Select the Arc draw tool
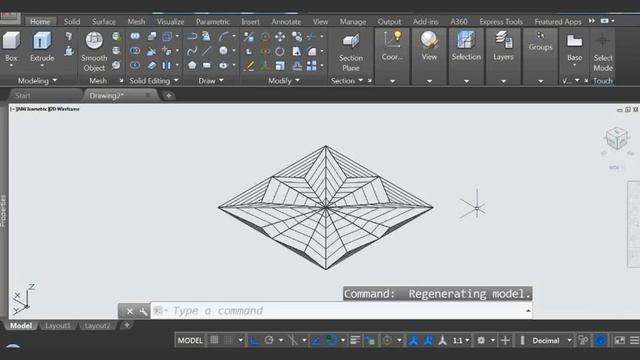The height and width of the screenshot is (360, 640). pos(223,36)
